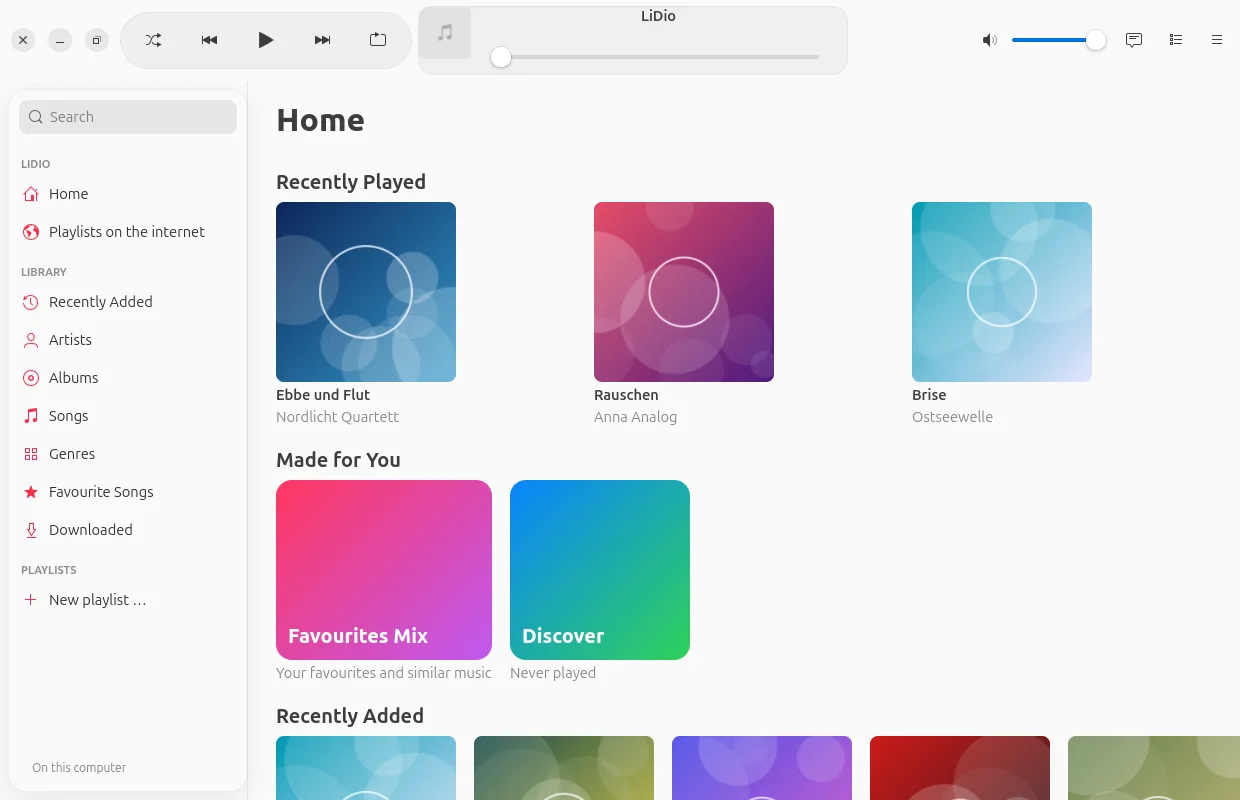
Task: Browse Genres in the sidebar
Action: tap(128, 454)
